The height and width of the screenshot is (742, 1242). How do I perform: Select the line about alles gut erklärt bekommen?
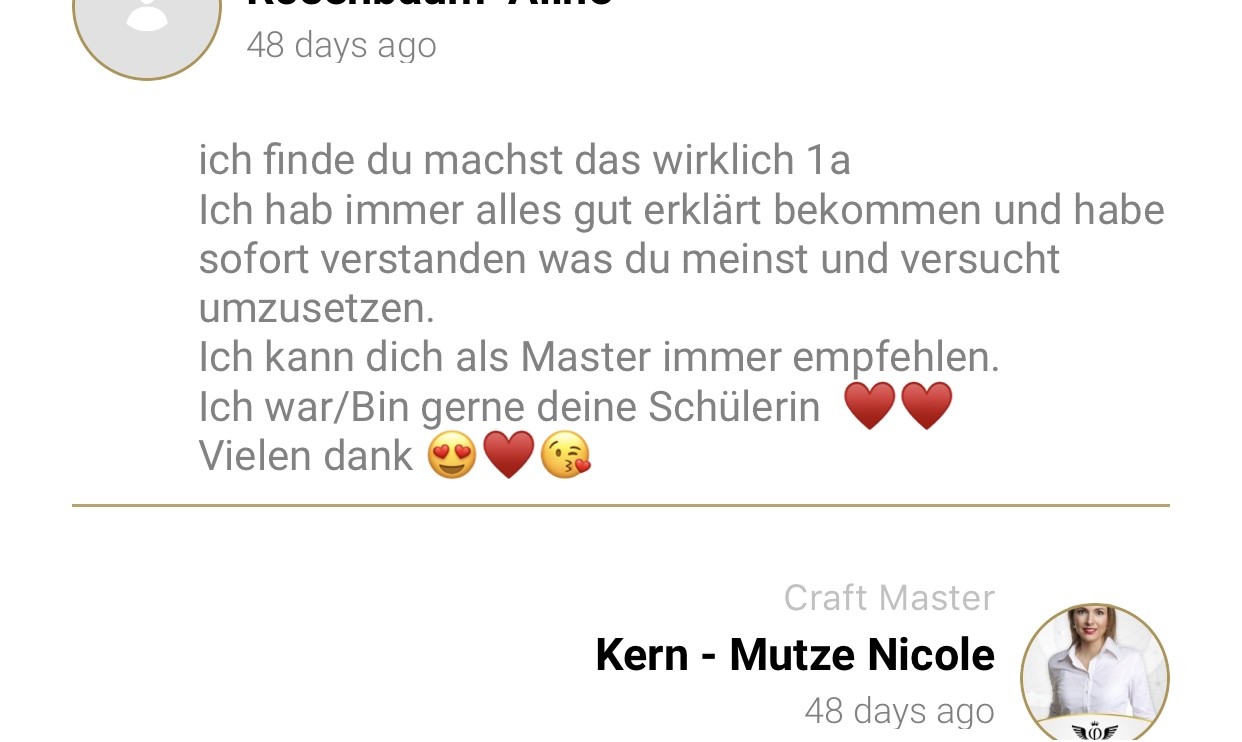pyautogui.click(x=681, y=210)
